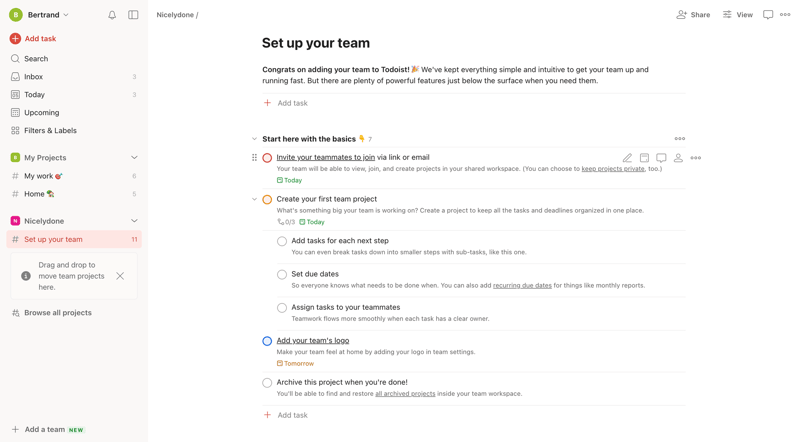Screen dimensions: 800x442
Task: Open the Set due dates subtask
Action: click(x=315, y=274)
